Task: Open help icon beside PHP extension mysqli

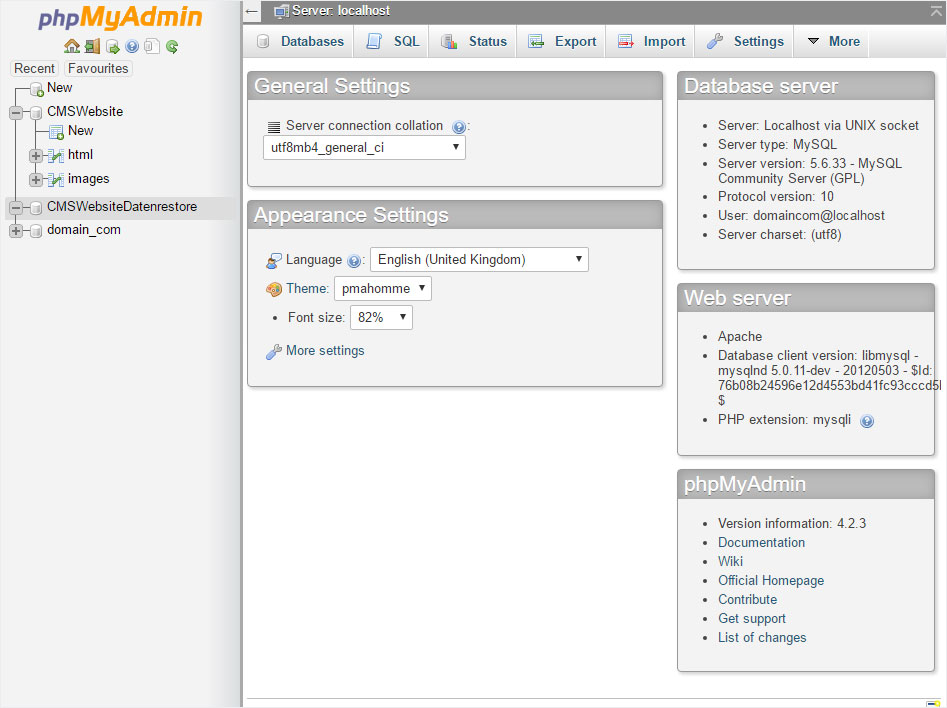Action: (x=867, y=421)
